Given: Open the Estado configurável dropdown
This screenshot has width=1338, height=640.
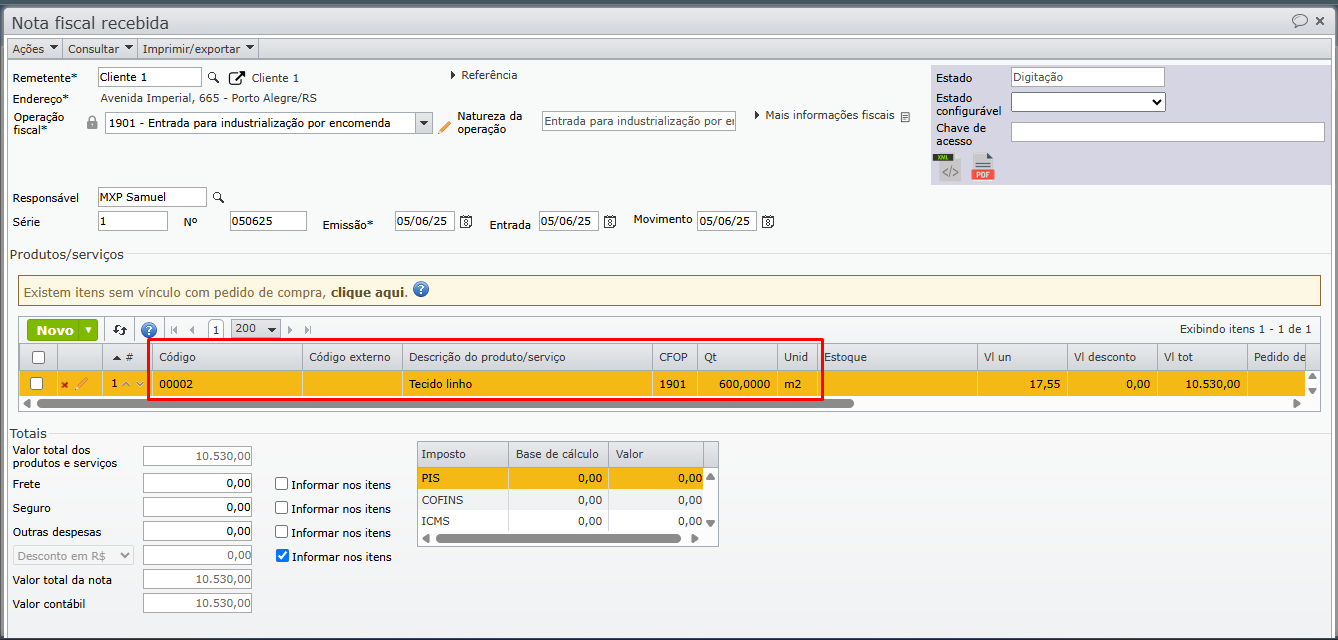Looking at the screenshot, I should [x=1088, y=101].
